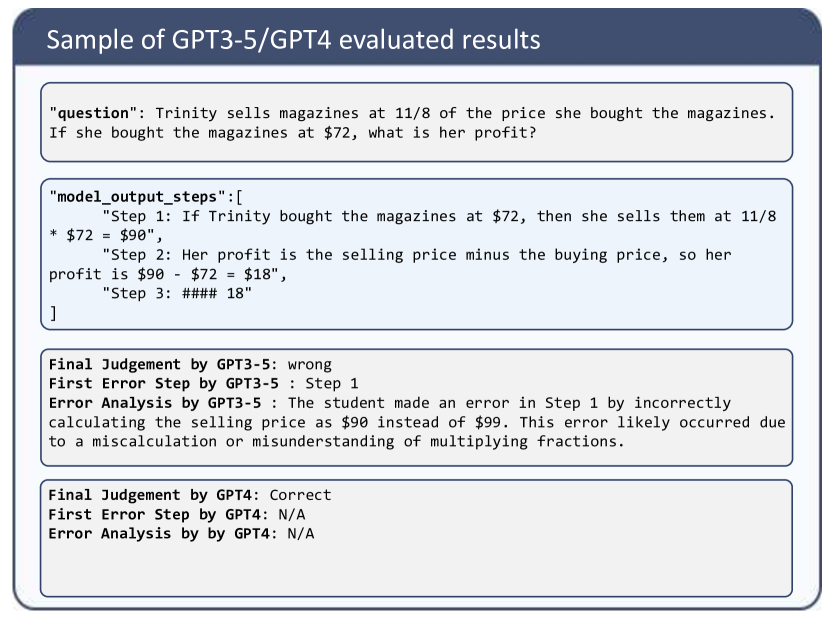
Task: Click the Step 2 profit calculation text
Action: point(390,264)
